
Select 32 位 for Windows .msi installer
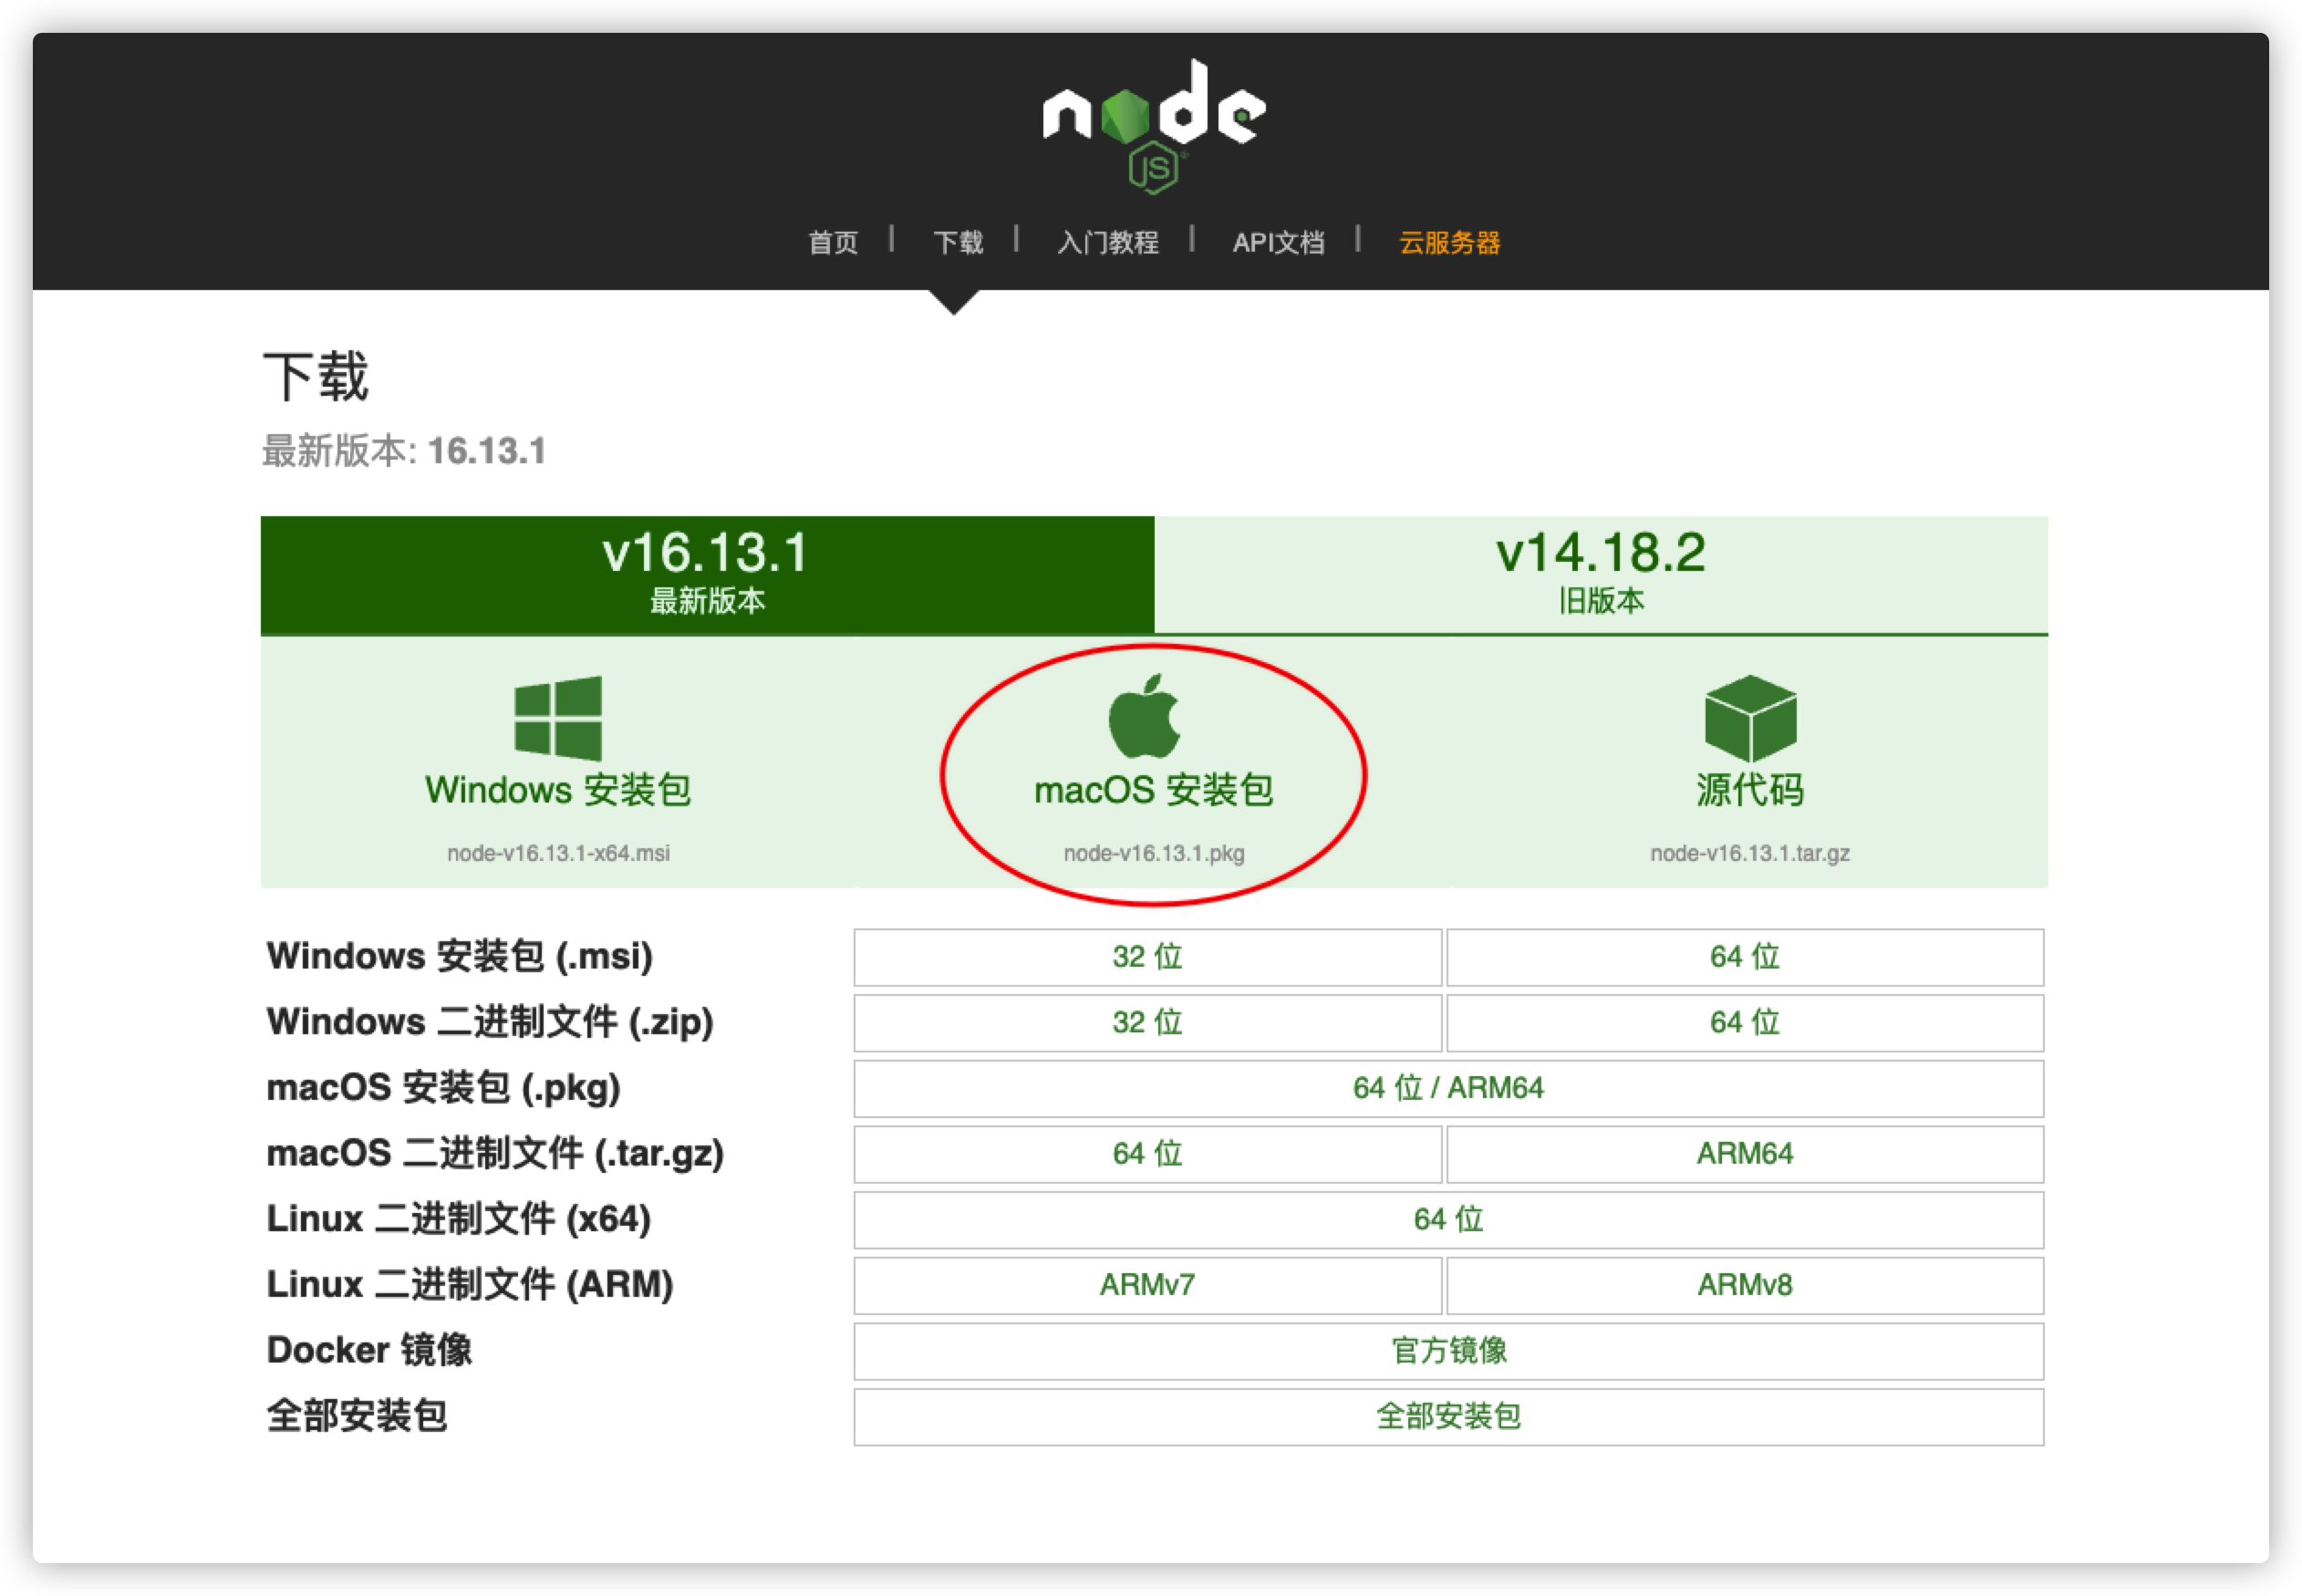pos(1147,957)
